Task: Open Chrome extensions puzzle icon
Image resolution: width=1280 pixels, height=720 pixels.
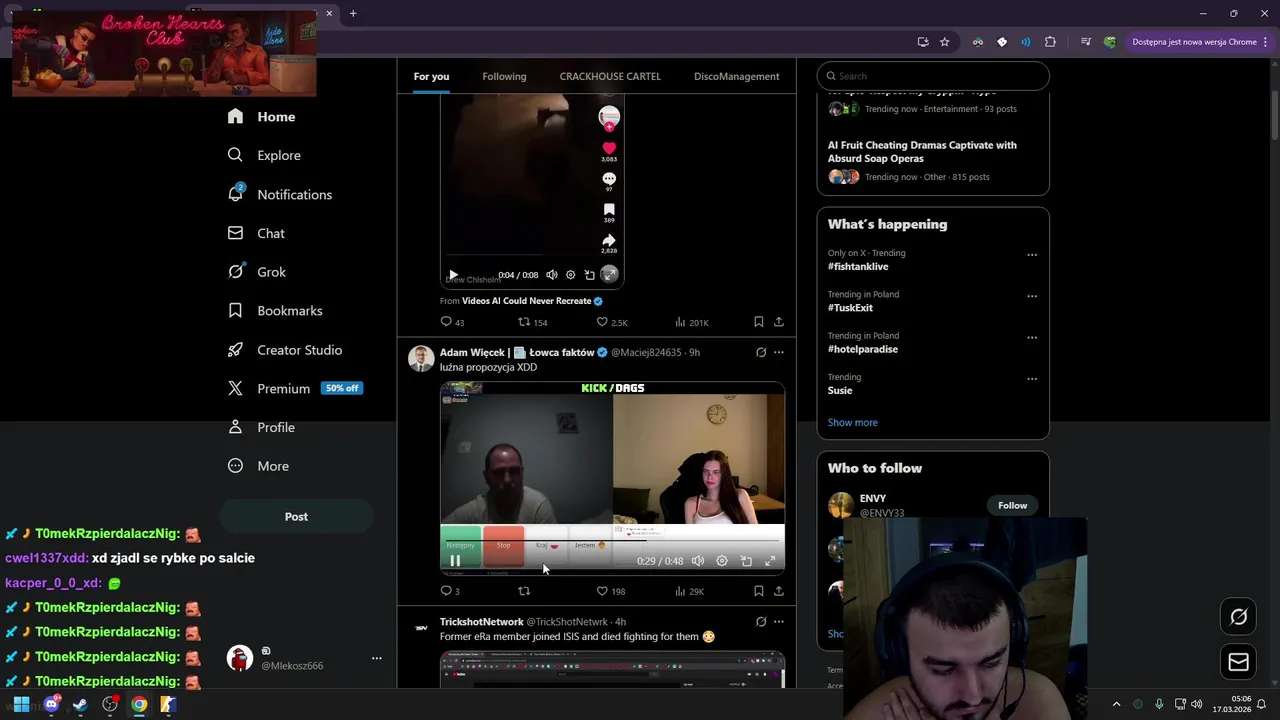Action: [1050, 42]
